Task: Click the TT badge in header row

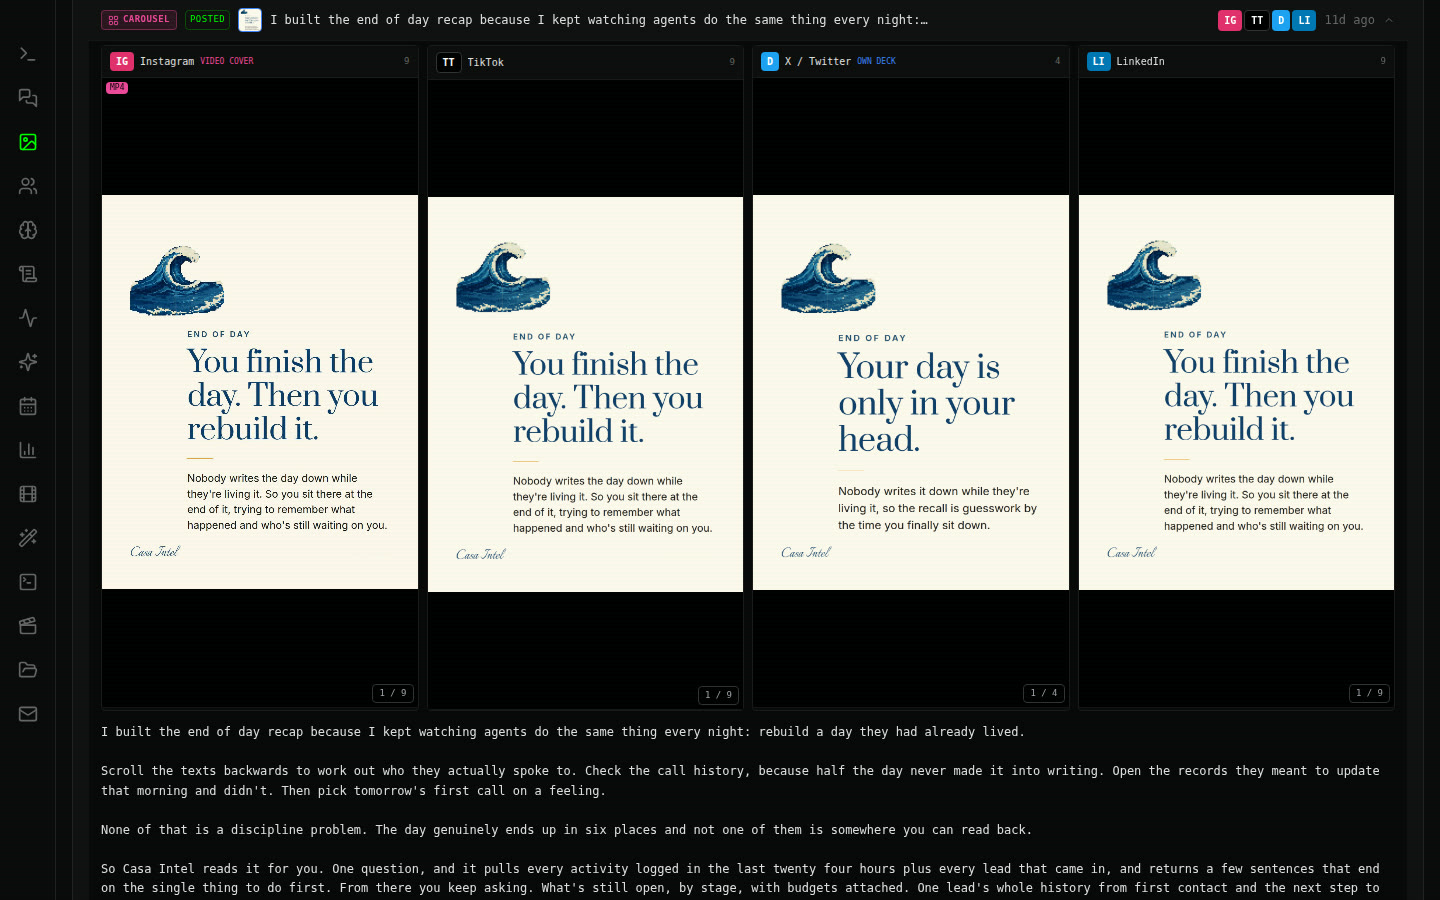Action: click(1257, 20)
